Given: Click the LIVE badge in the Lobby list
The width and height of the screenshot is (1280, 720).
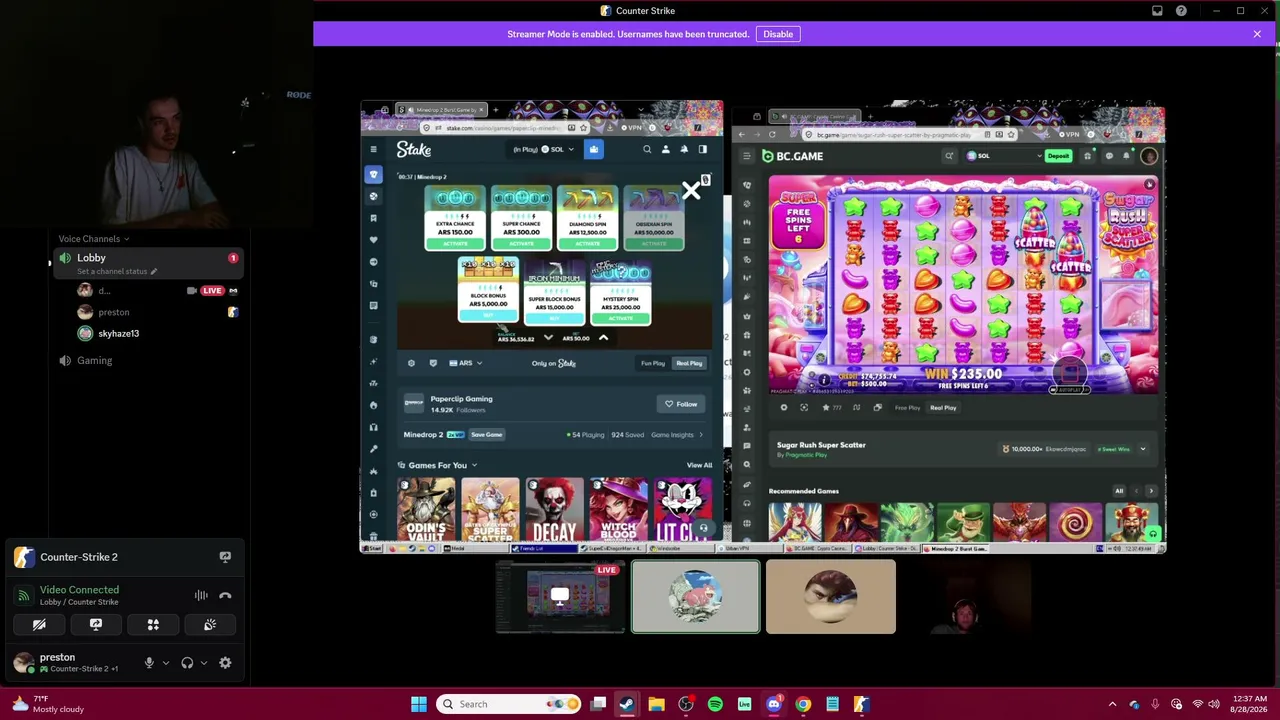Looking at the screenshot, I should pos(212,291).
